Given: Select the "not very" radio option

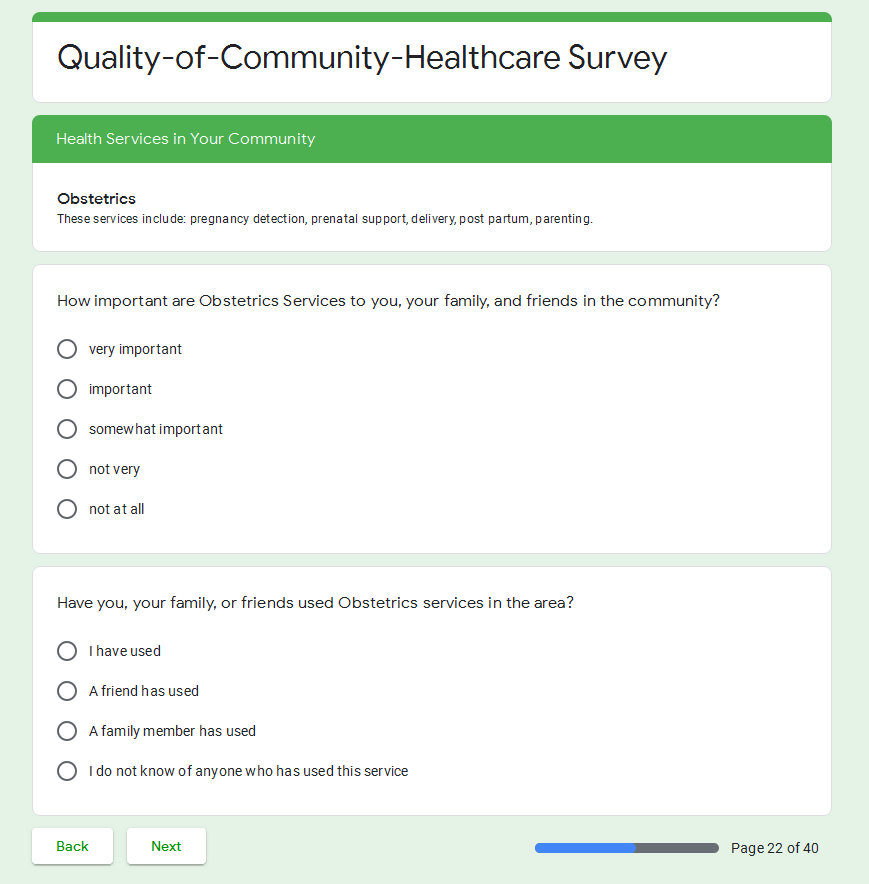Looking at the screenshot, I should tap(67, 469).
